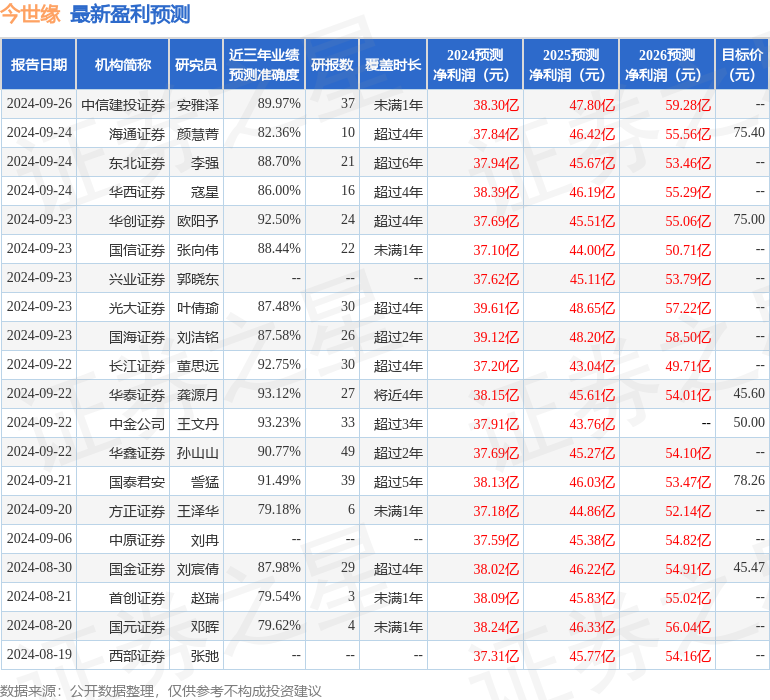Image resolution: width=770 pixels, height=700 pixels.
Task: Click the 今世缘 stock name title
Action: [30, 14]
